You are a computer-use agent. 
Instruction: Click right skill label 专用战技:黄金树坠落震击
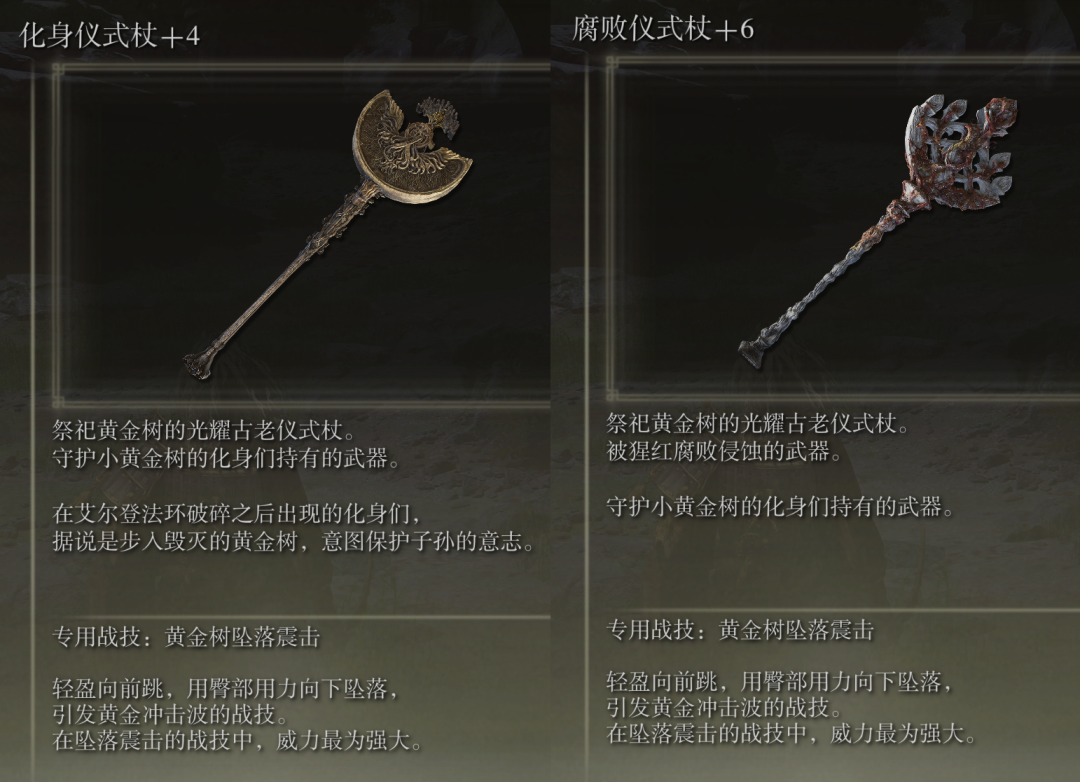(x=740, y=630)
